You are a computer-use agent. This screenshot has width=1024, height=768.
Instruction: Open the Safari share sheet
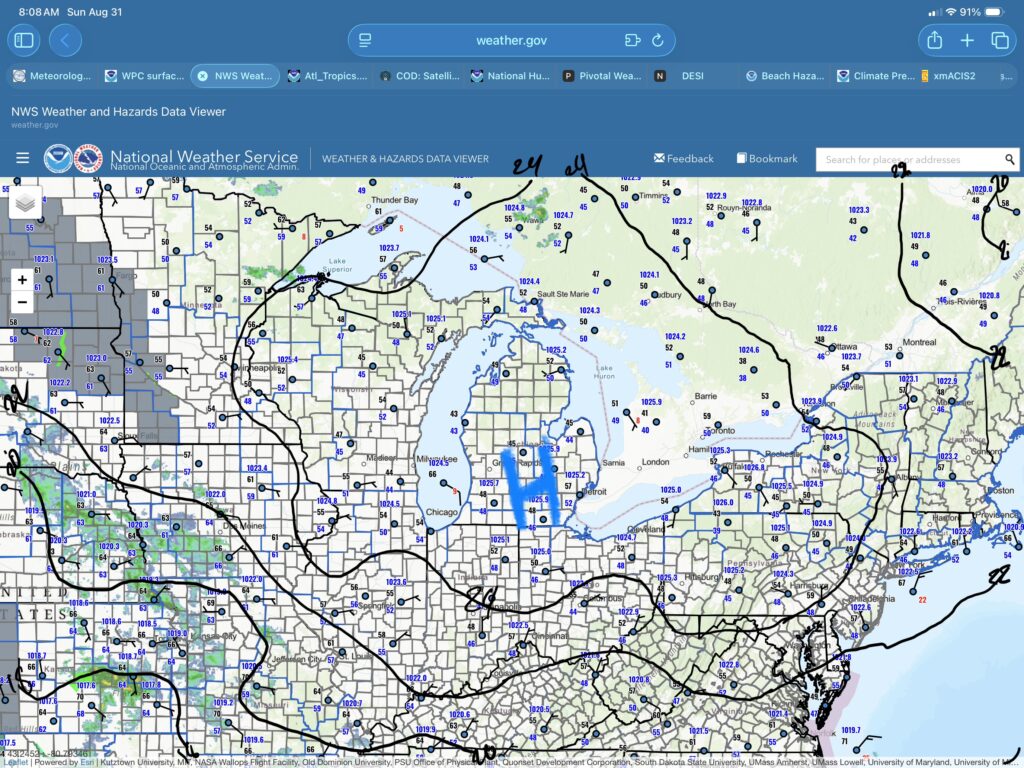(934, 40)
